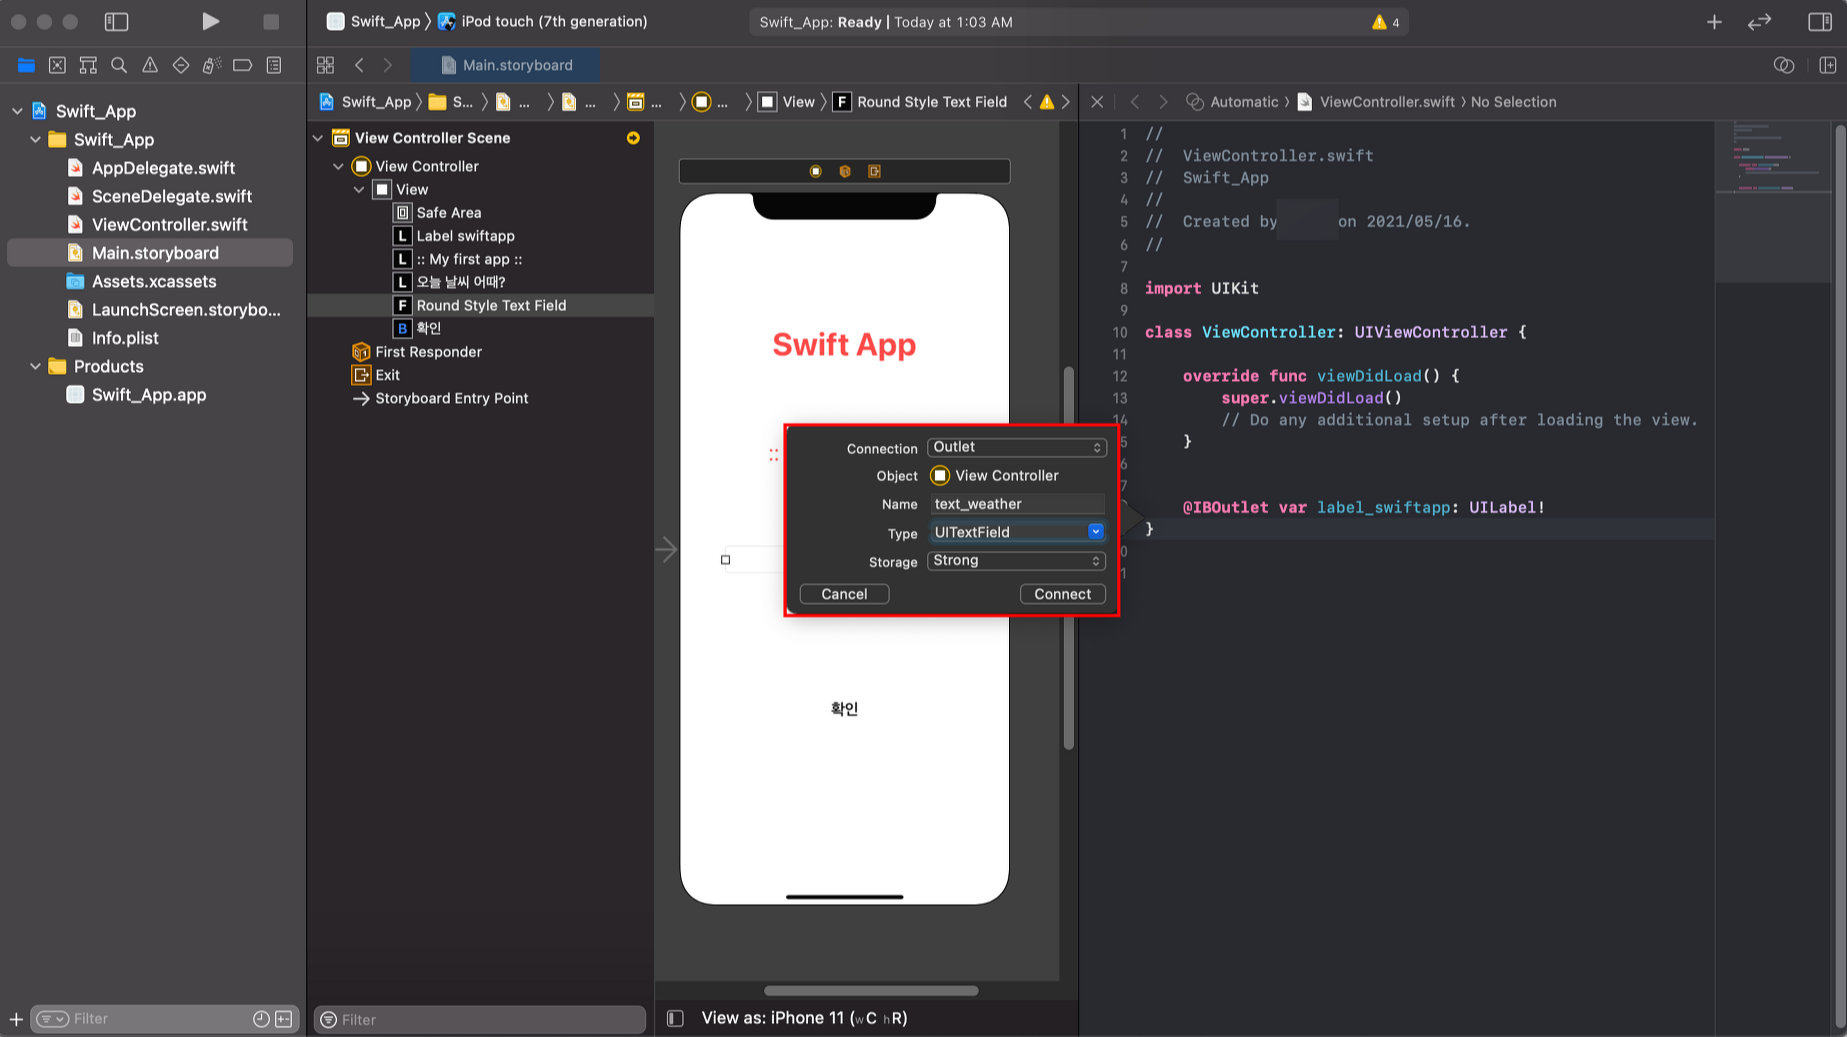Open the Breakpoint navigator

pos(242,65)
